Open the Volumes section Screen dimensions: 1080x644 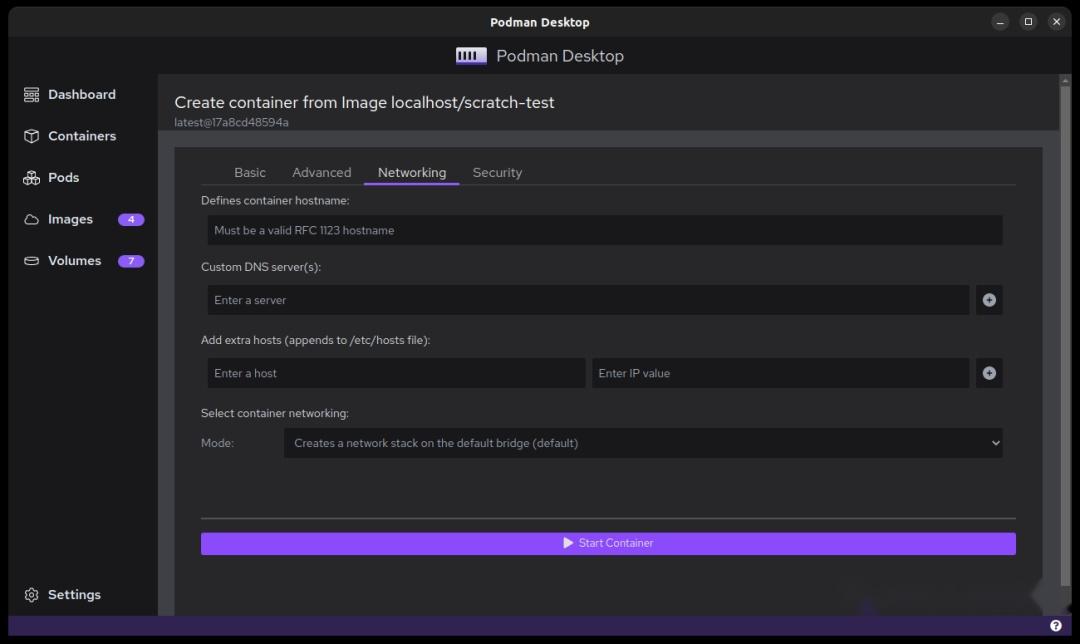tap(73, 260)
